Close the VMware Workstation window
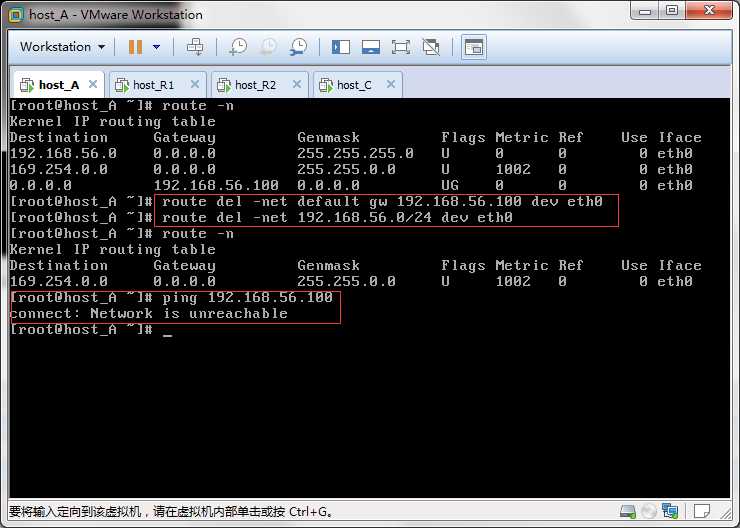This screenshot has height=528, width=740. [x=709, y=11]
